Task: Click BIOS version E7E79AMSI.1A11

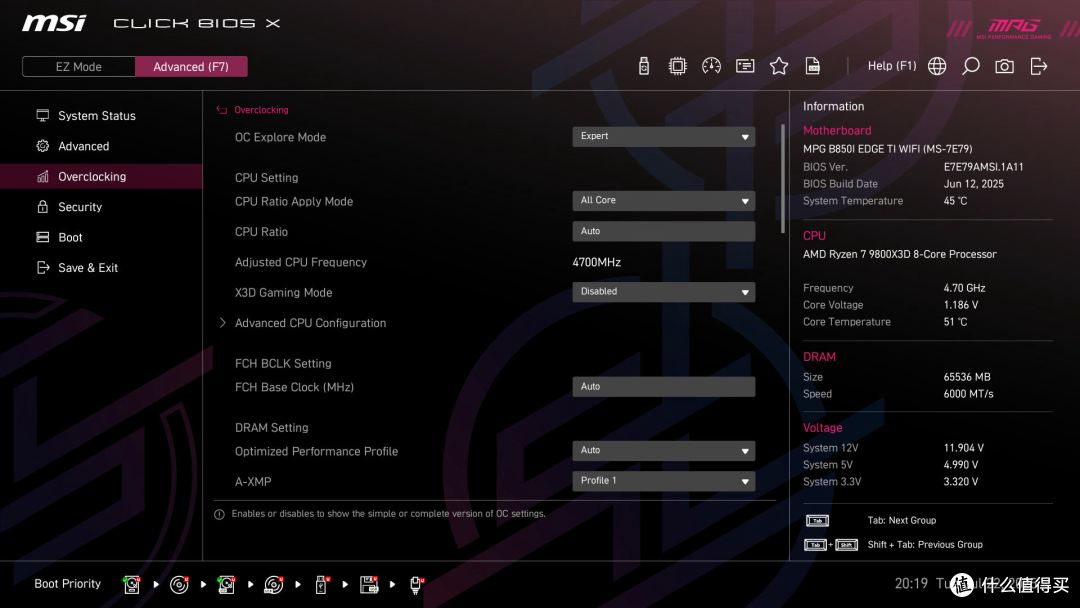Action: 983,167
